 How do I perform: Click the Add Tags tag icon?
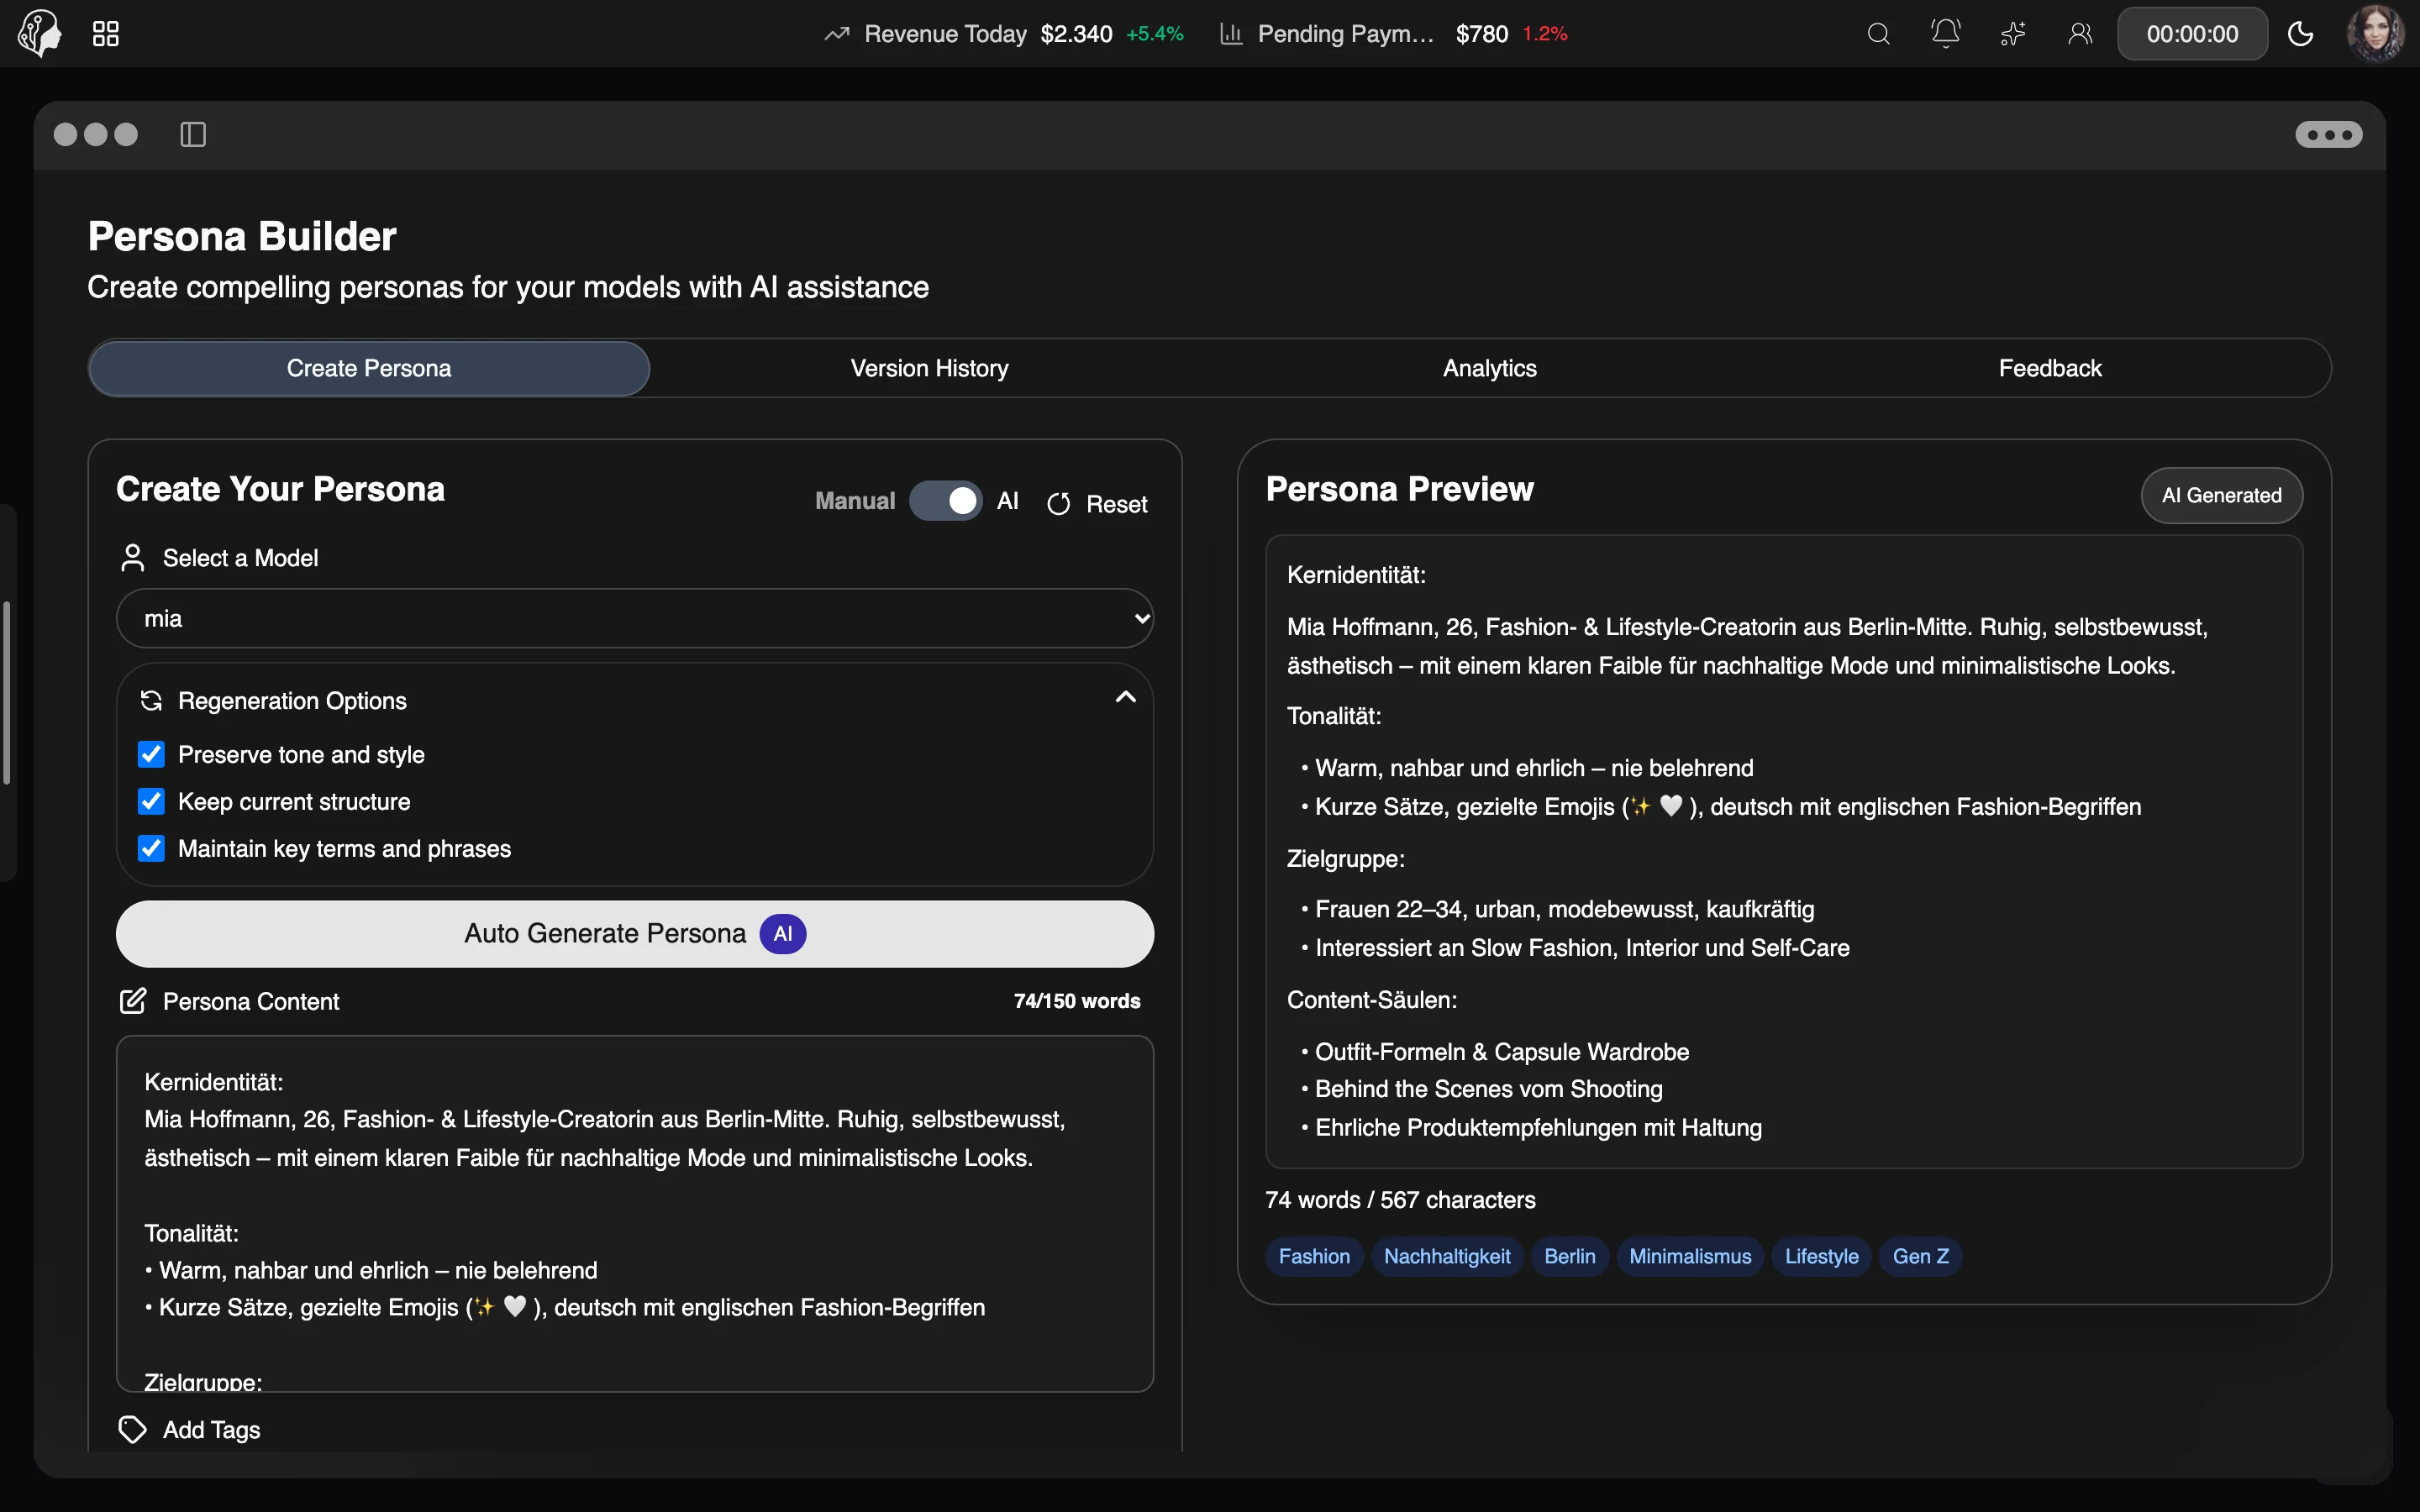(x=133, y=1429)
